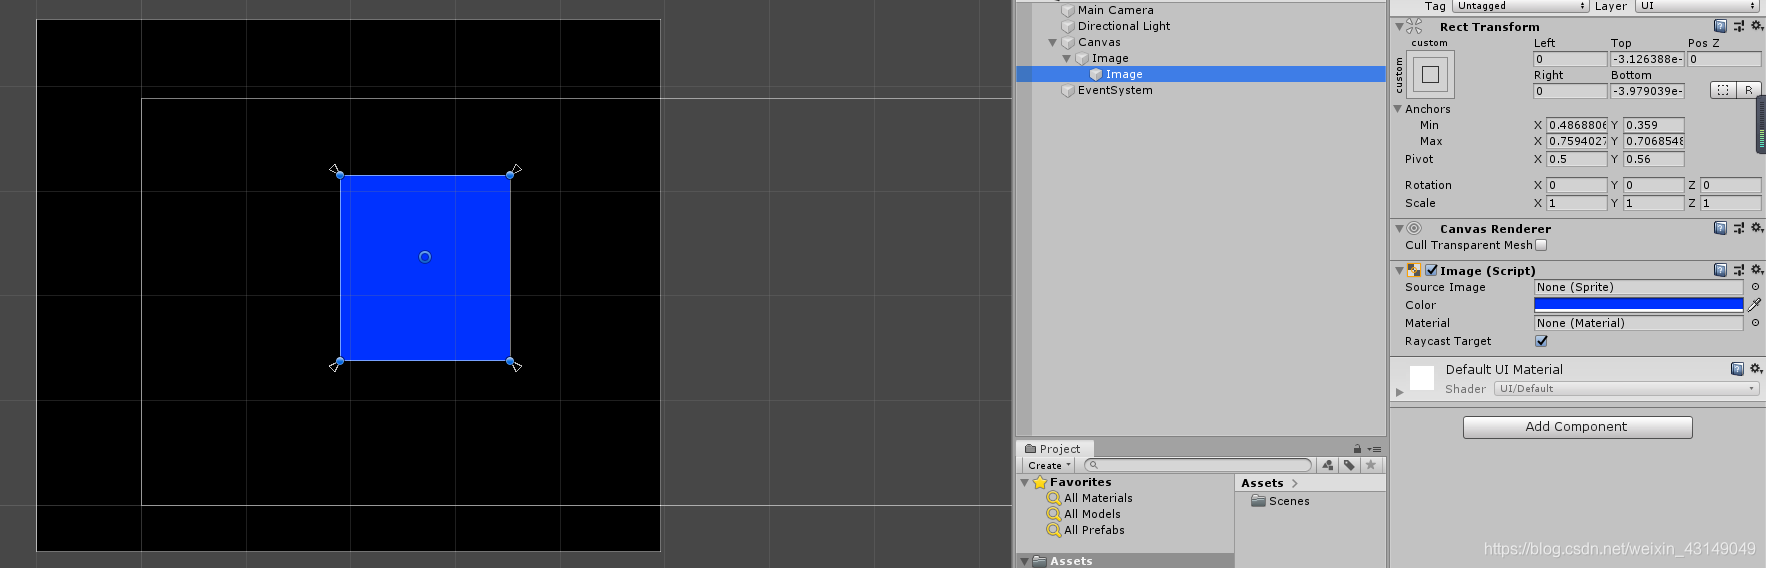
Task: Select EventSystem in Hierarchy
Action: (x=1114, y=90)
